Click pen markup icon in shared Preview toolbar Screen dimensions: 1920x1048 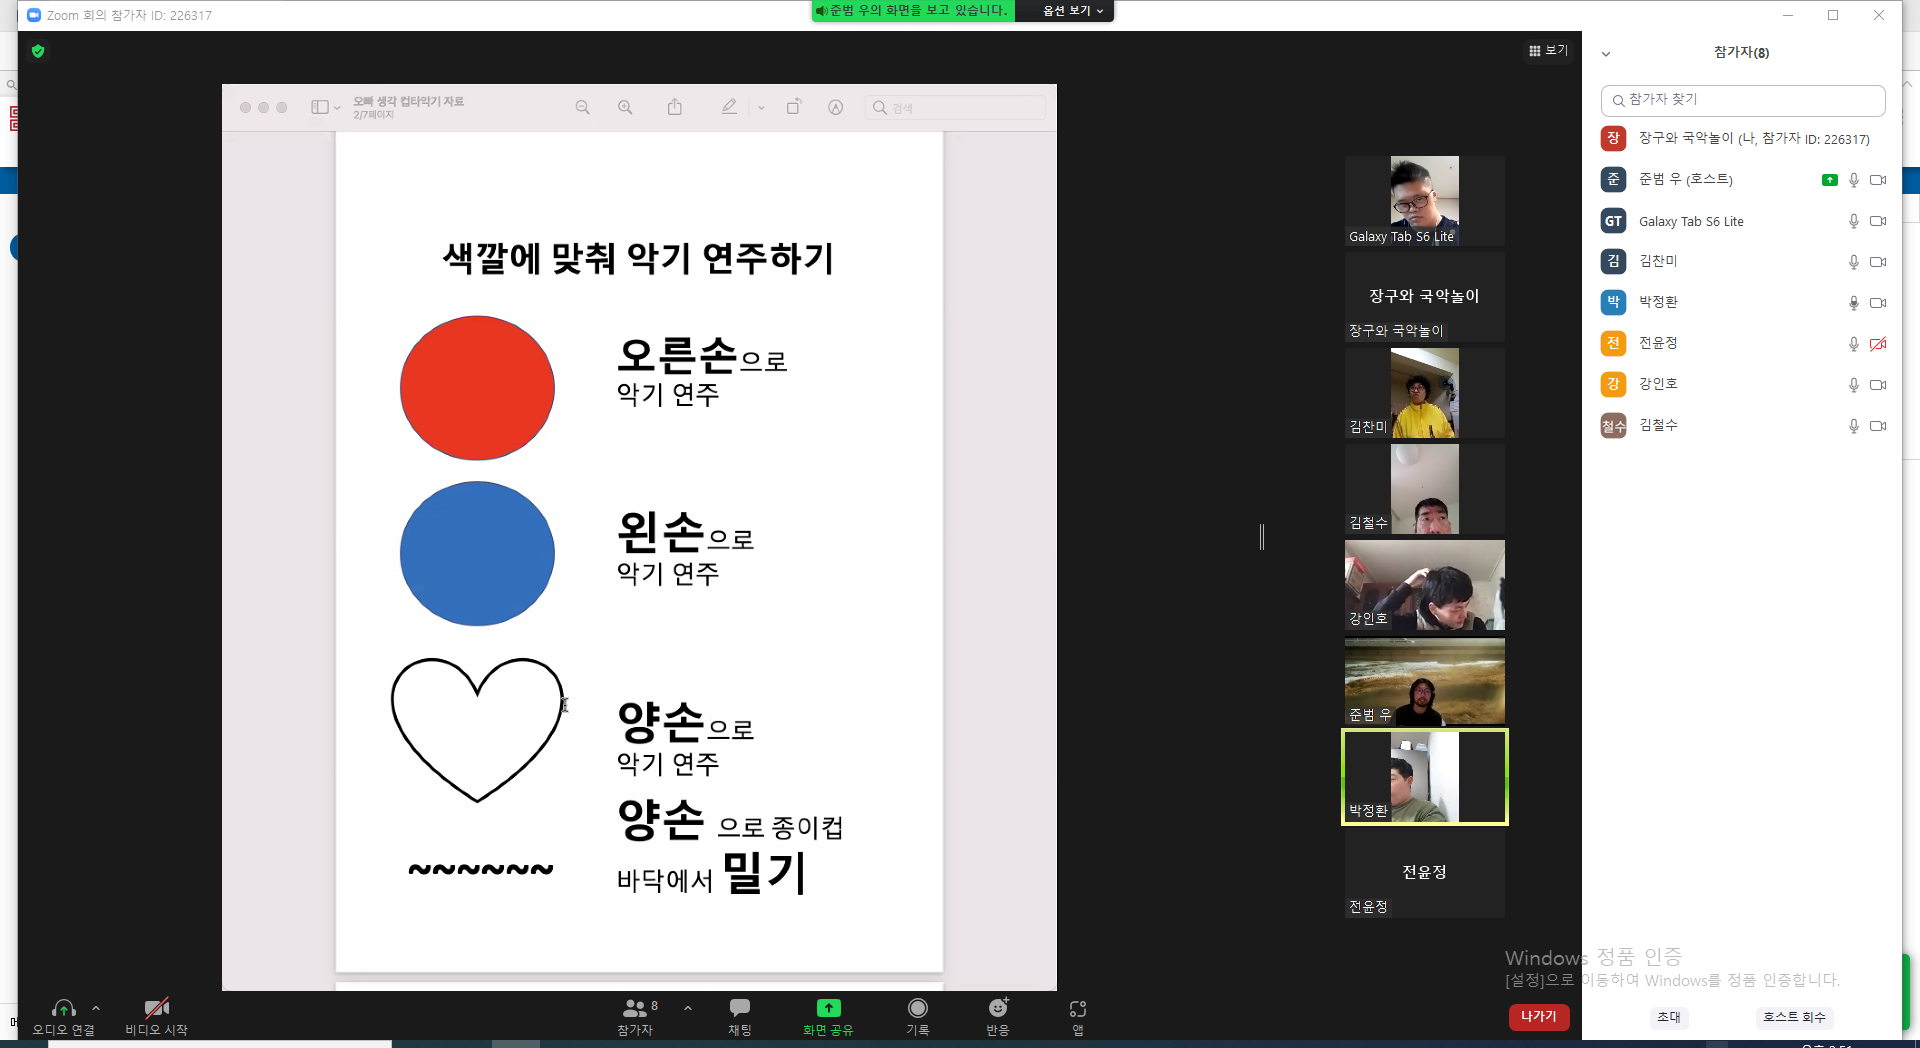[x=729, y=107]
